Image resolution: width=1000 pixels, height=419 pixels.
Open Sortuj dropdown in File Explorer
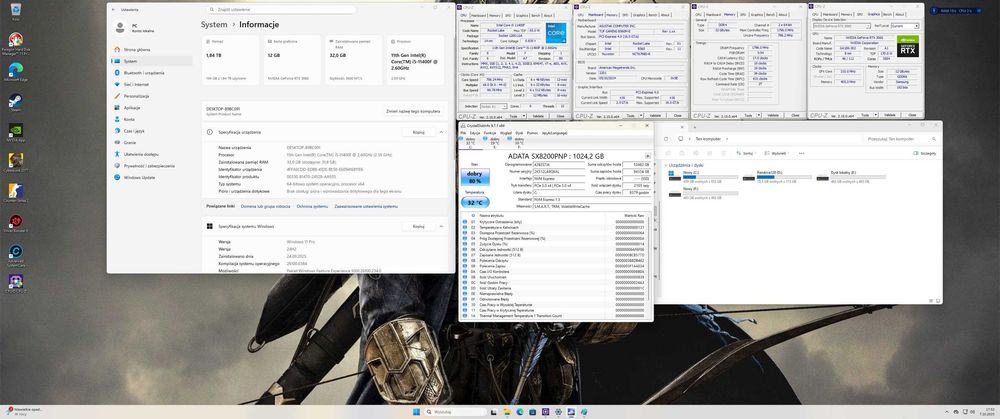[x=747, y=153]
